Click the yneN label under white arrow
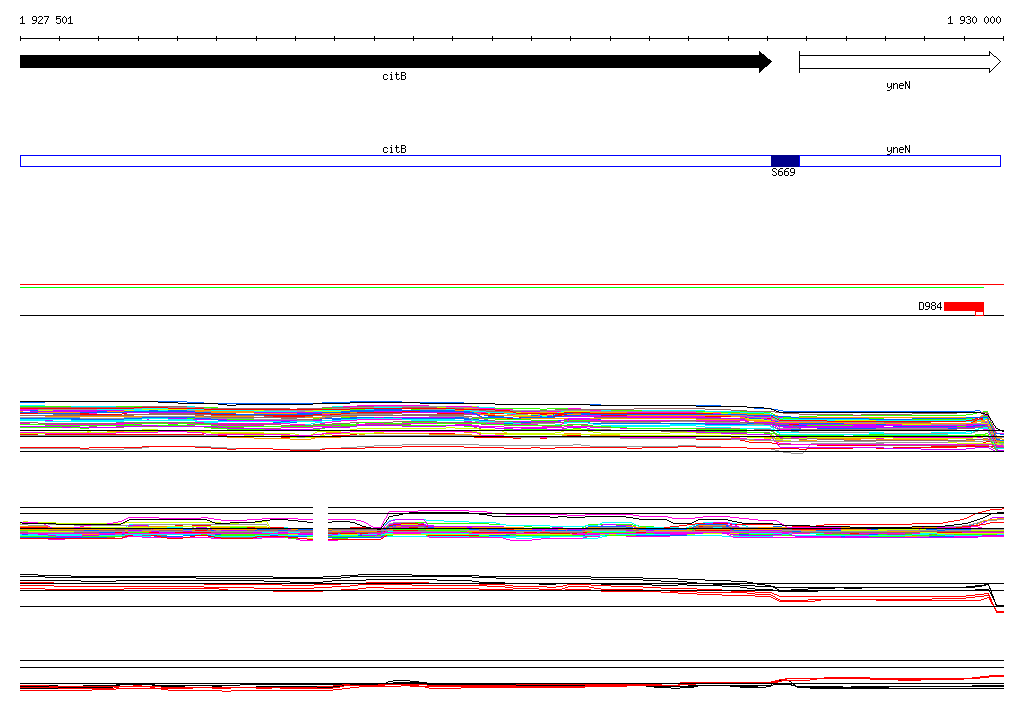Screen dimensions: 1024x714 [899, 86]
